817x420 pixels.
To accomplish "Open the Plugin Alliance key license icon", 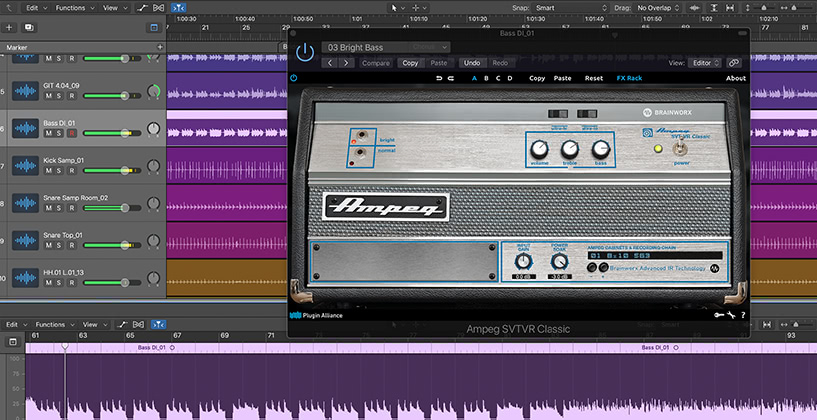I will 719,315.
